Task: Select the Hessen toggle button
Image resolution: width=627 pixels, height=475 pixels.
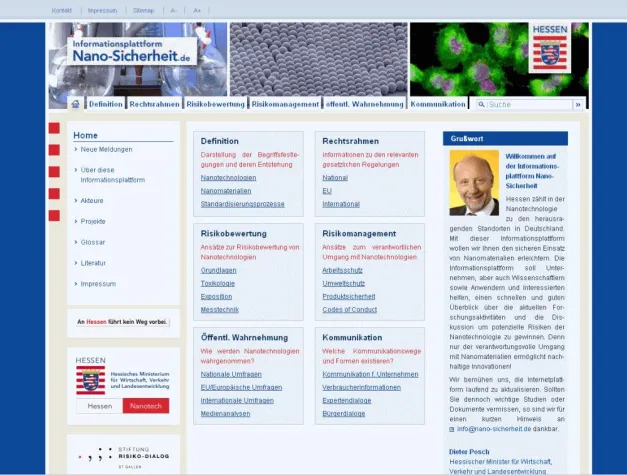Action: [x=100, y=406]
